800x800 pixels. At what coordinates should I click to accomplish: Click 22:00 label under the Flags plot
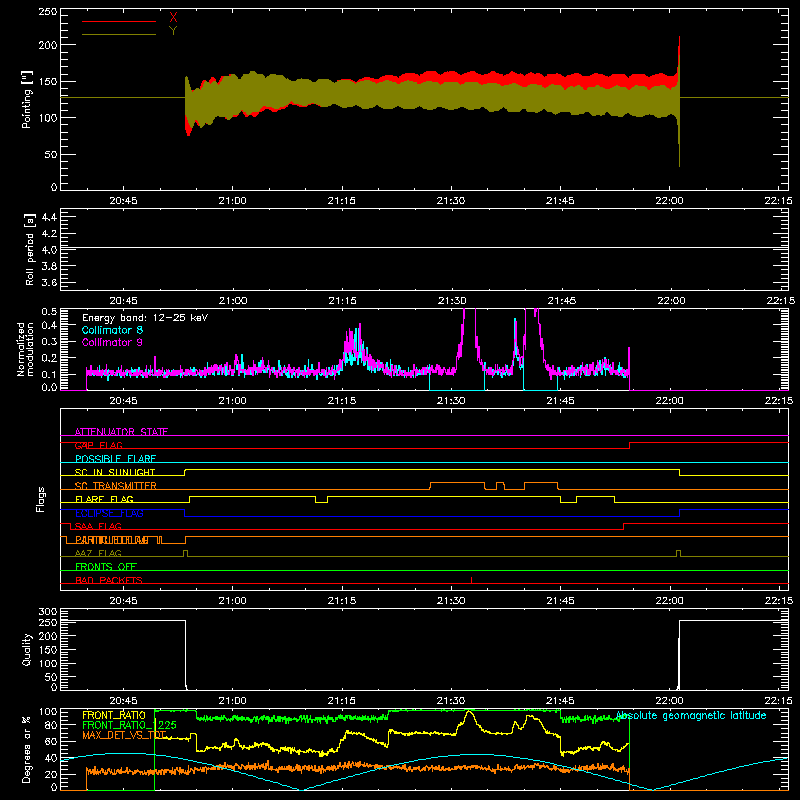669,601
